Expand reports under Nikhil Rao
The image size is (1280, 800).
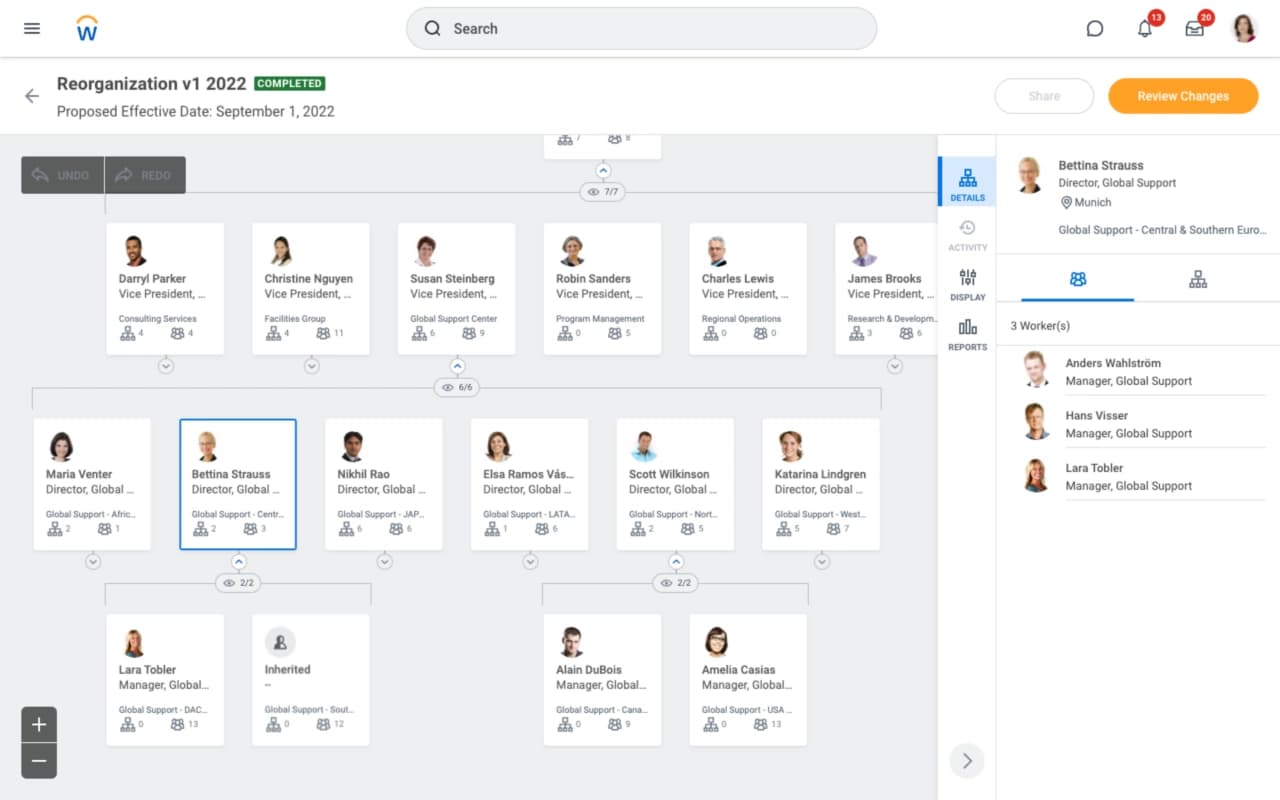point(384,562)
